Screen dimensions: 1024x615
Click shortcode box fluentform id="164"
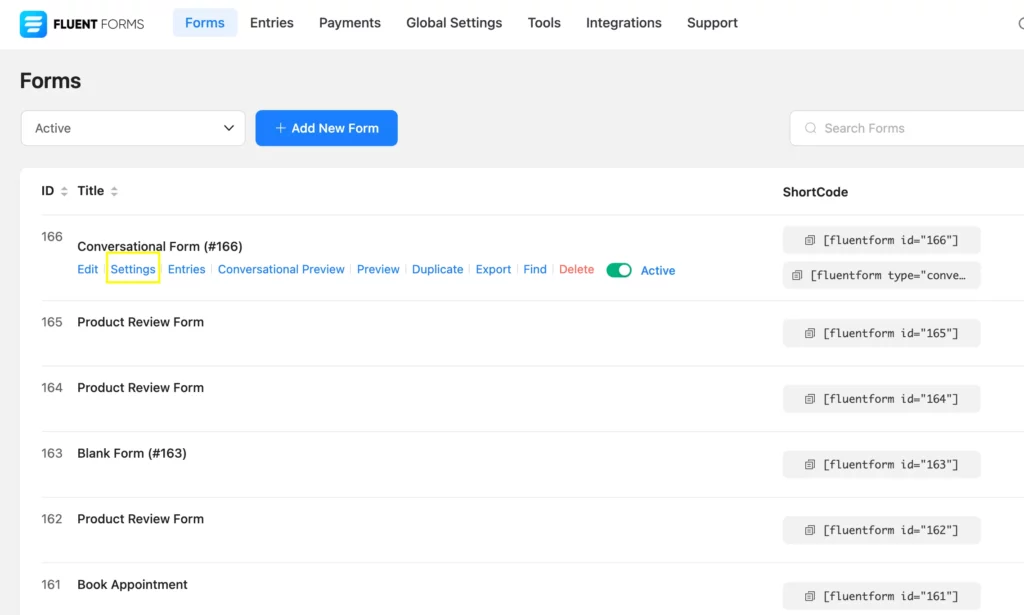tap(882, 399)
